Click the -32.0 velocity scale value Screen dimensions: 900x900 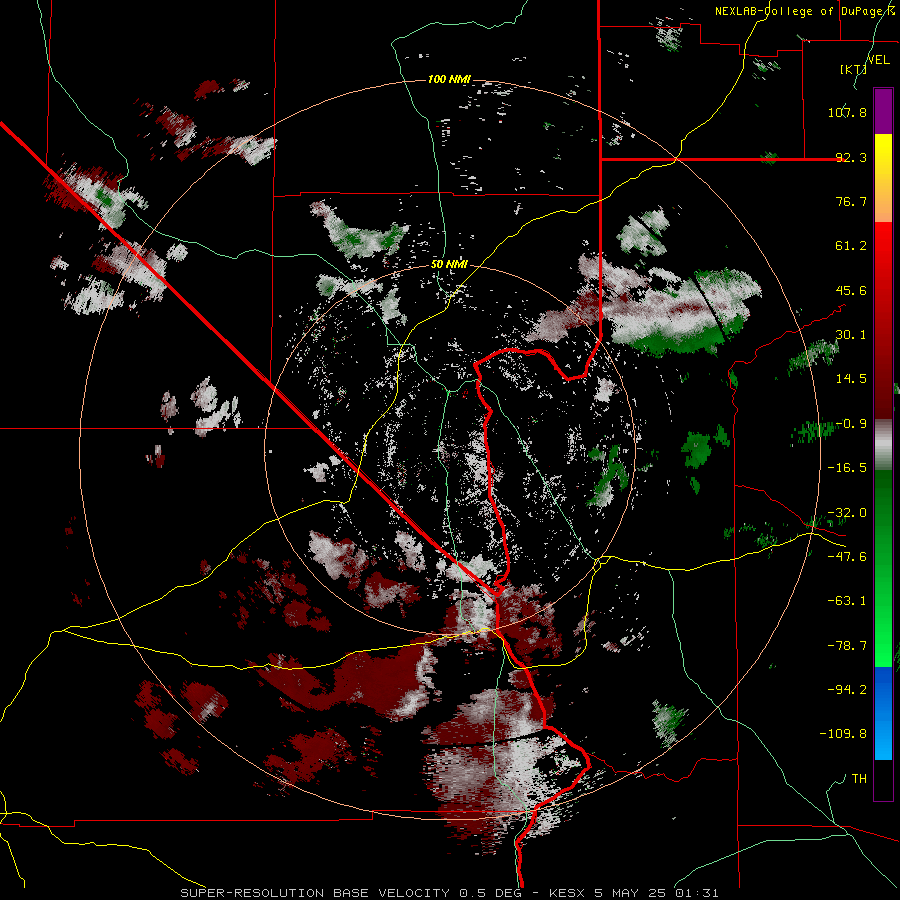click(x=847, y=513)
